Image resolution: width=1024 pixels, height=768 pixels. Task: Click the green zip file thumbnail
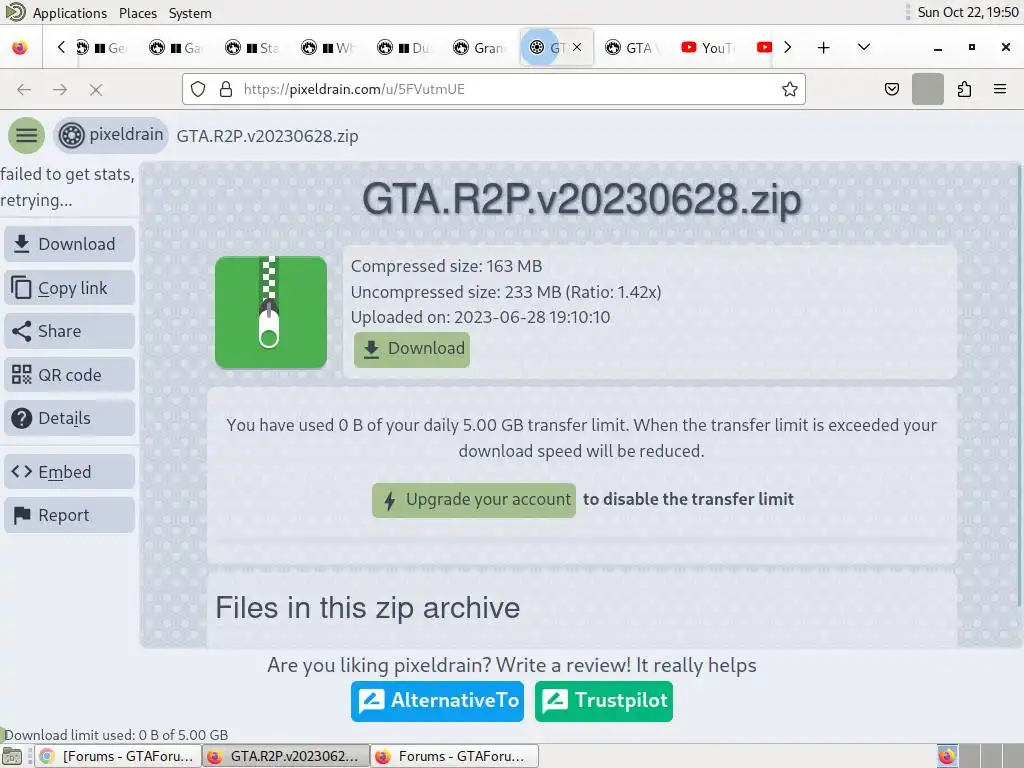(x=271, y=312)
